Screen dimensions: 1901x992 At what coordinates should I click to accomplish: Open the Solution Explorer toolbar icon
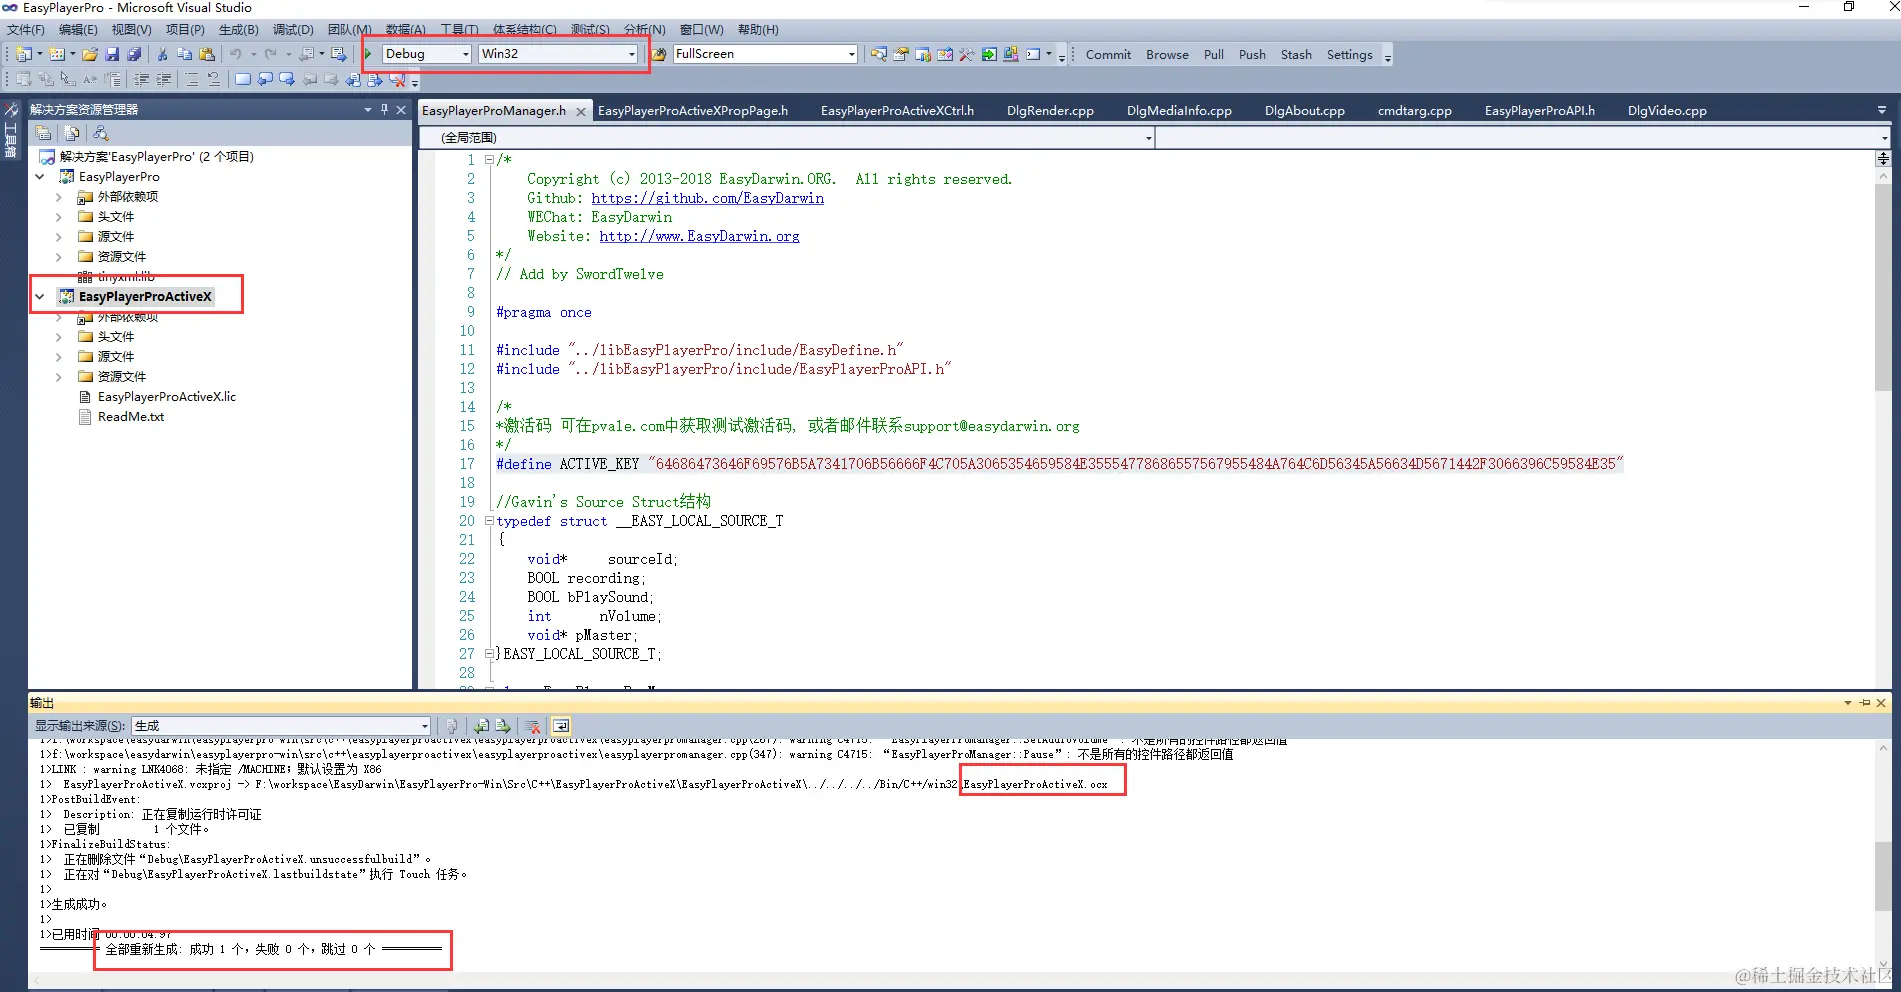click(x=878, y=54)
